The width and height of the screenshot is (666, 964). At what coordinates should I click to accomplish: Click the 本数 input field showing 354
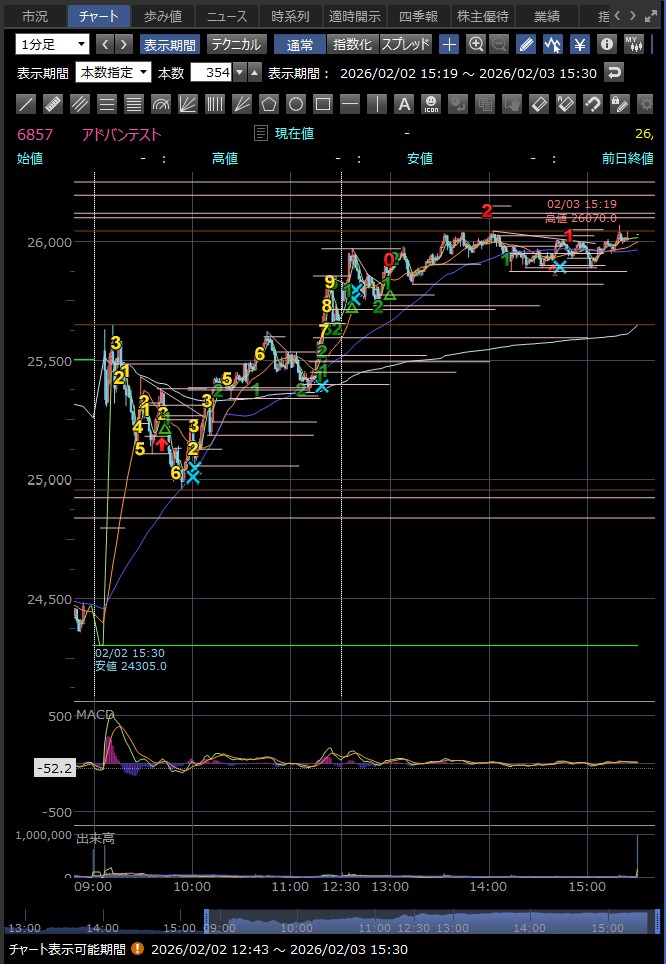(216, 72)
